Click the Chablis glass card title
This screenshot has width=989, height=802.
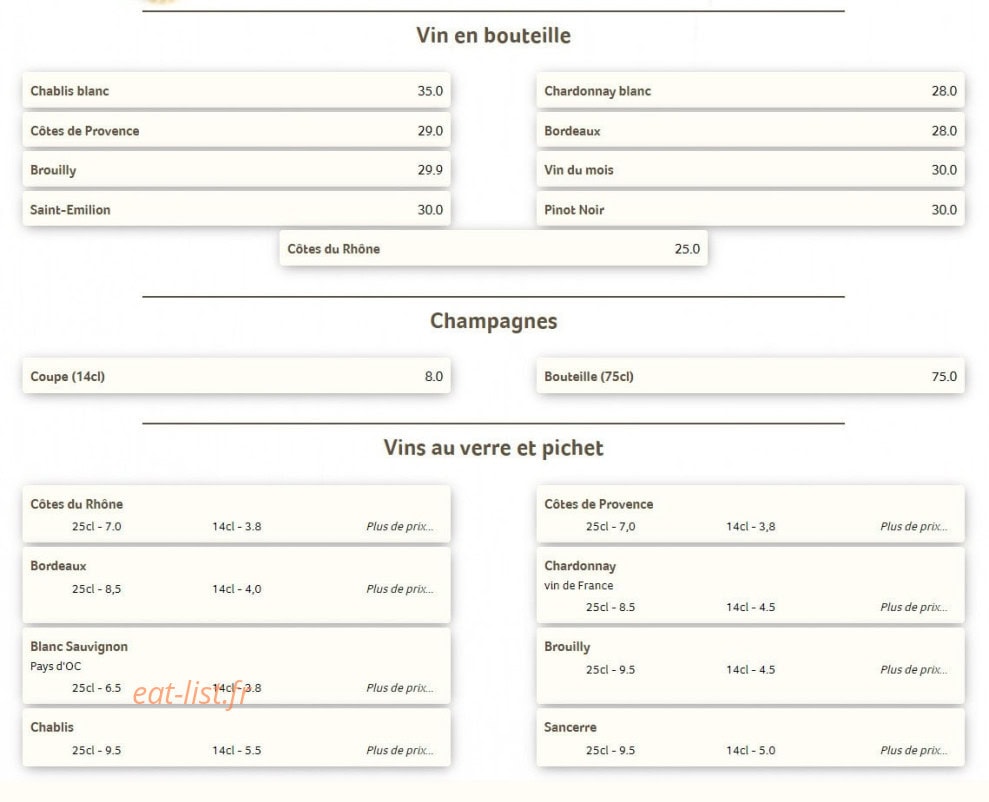(52, 727)
